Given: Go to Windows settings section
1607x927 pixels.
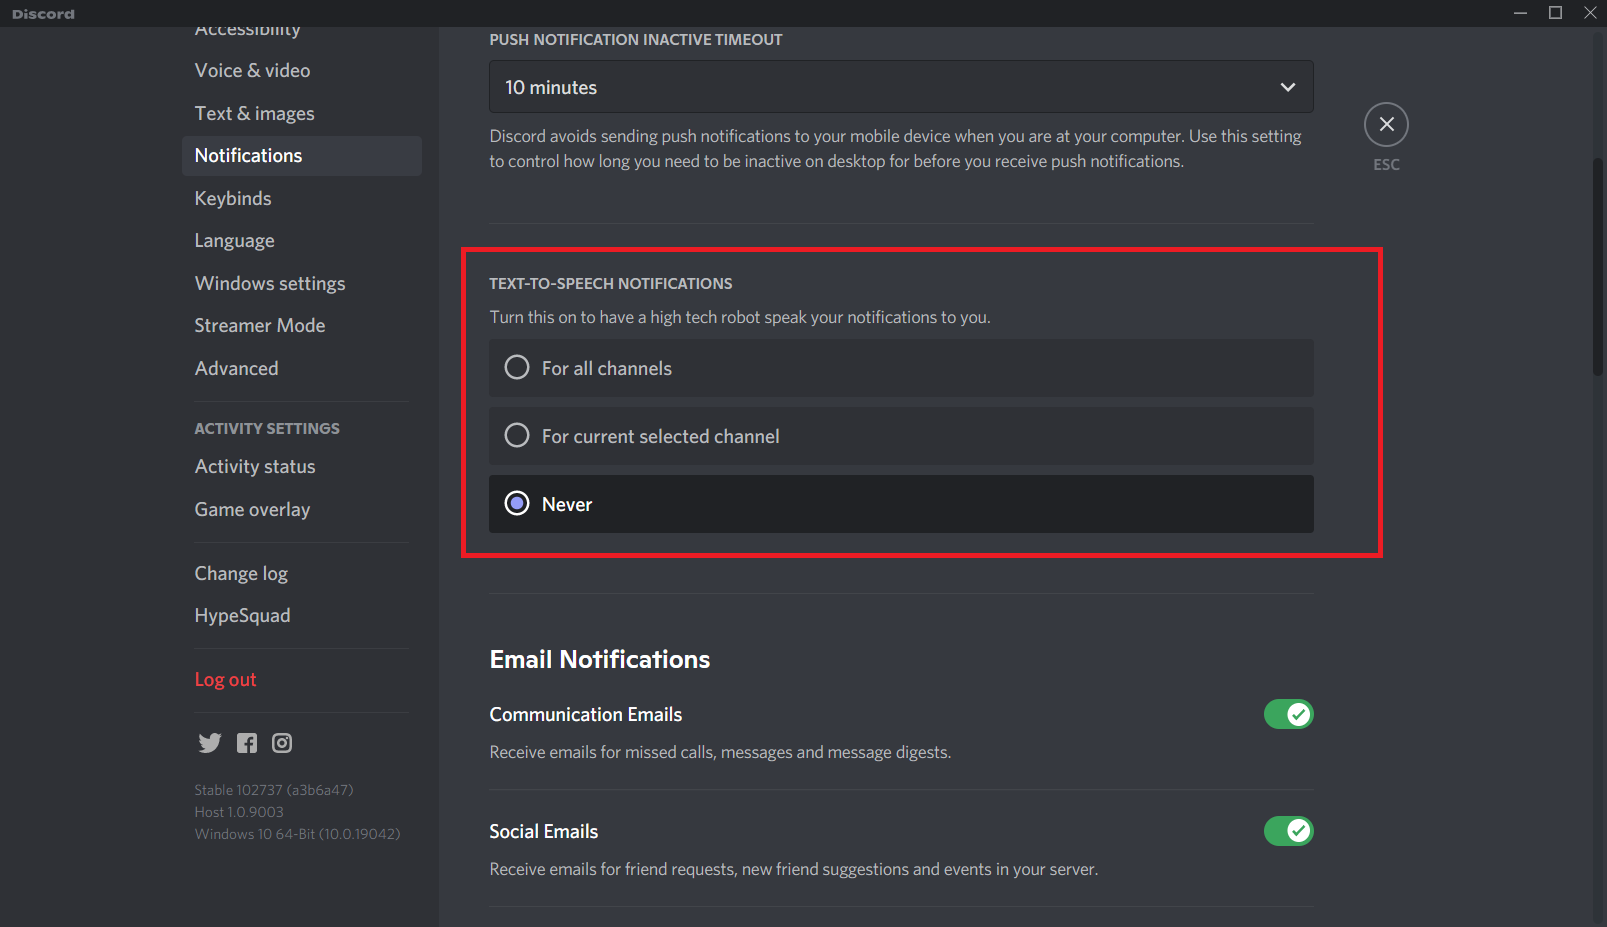Looking at the screenshot, I should click(x=270, y=283).
